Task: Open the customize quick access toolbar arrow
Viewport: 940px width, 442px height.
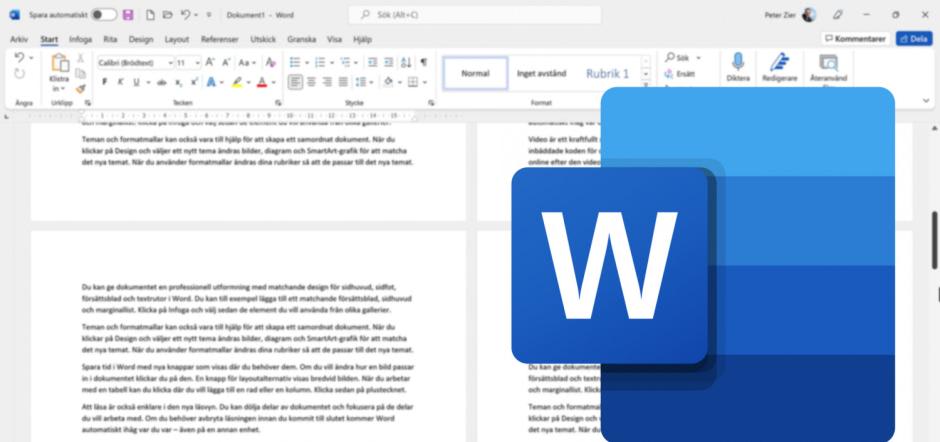Action: click(x=209, y=15)
